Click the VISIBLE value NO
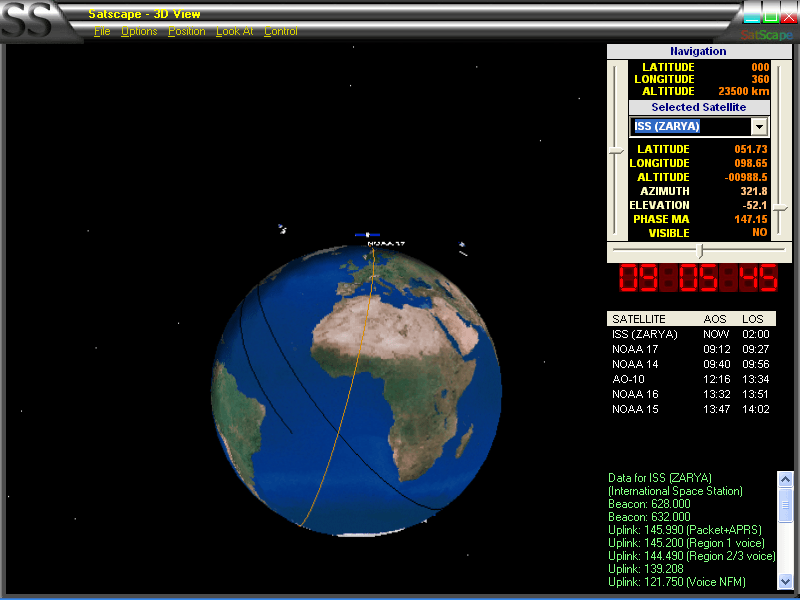Image resolution: width=800 pixels, height=600 pixels. click(x=760, y=233)
